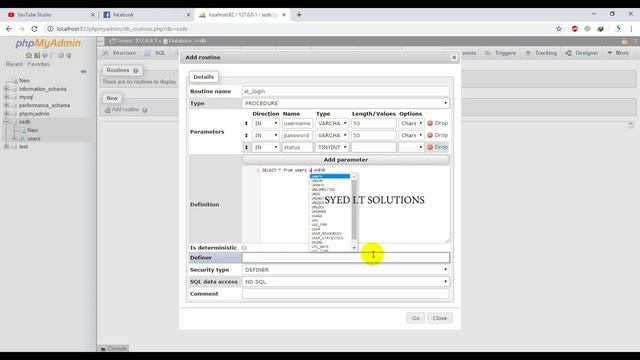Viewport: 640px width, 360px height.
Task: Open the Tracking tab
Action: point(541,53)
